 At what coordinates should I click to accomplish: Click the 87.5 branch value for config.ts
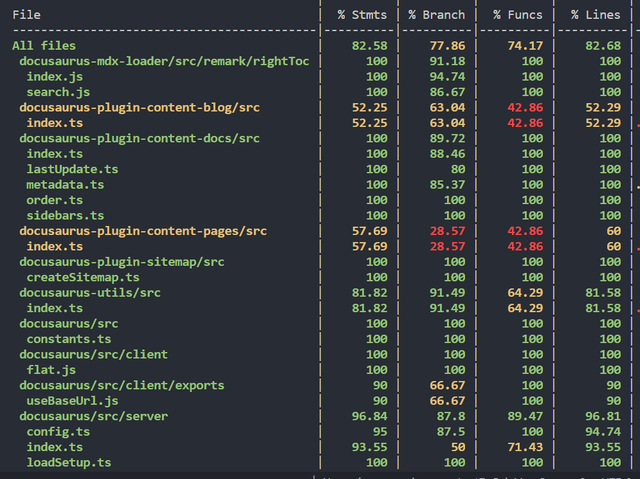coord(451,432)
